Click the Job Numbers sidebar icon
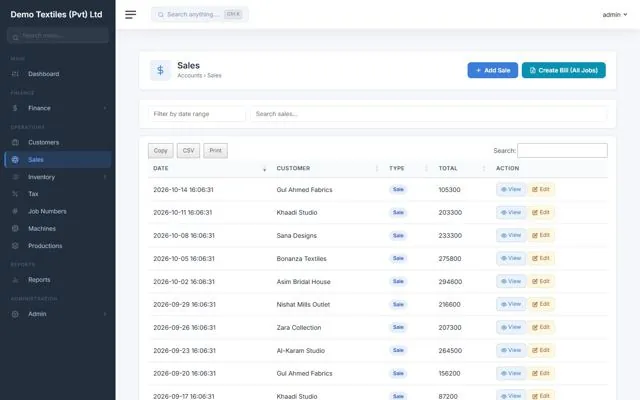This screenshot has height=400, width=640. click(15, 211)
